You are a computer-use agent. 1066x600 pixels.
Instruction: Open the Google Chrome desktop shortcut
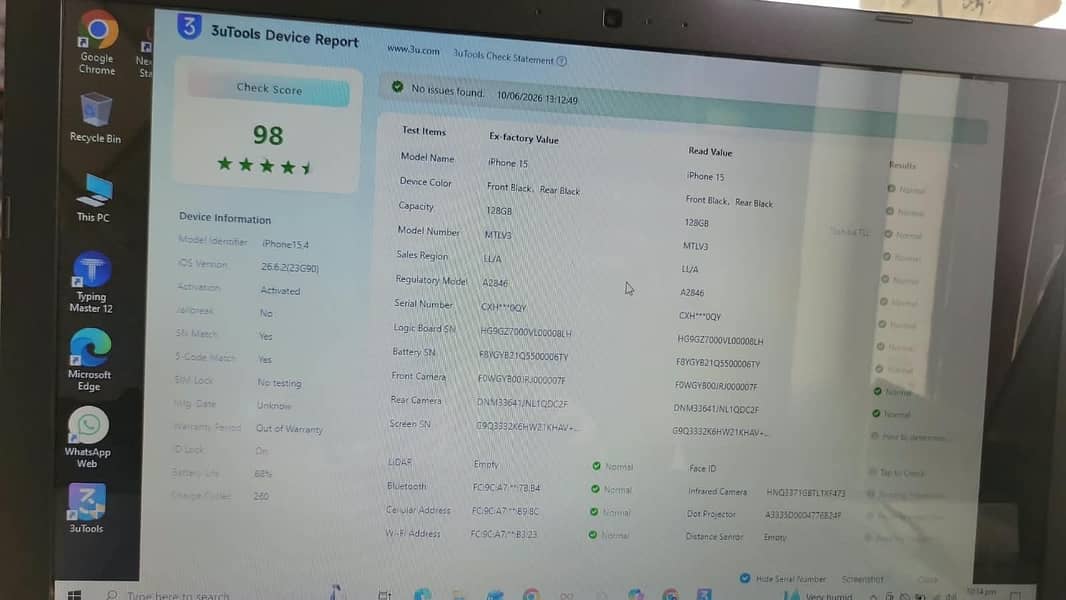tap(97, 42)
